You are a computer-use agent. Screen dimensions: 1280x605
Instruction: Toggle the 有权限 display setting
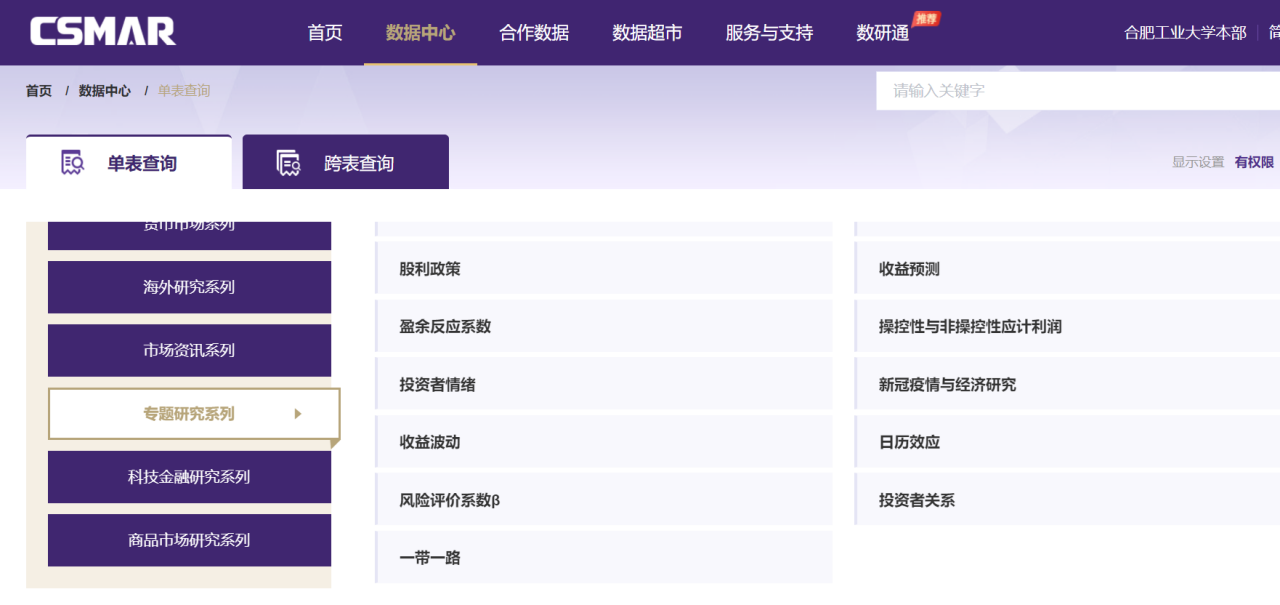1254,162
